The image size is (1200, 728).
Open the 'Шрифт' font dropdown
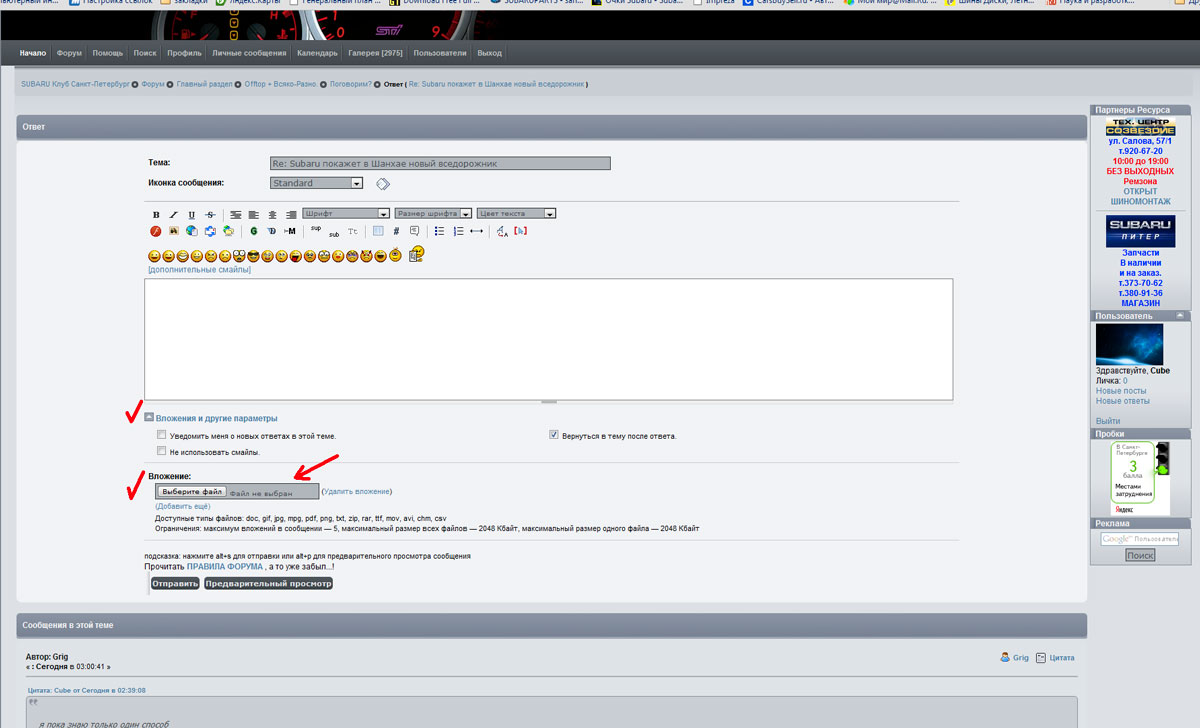[x=345, y=213]
